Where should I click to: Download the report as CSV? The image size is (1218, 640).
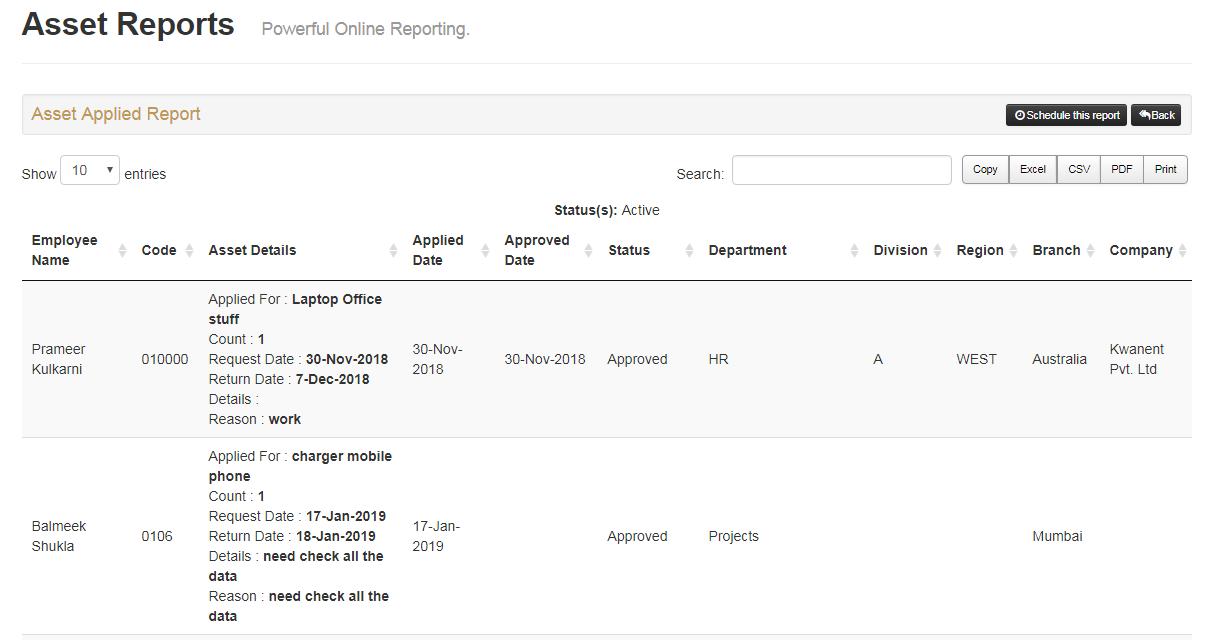tap(1079, 170)
